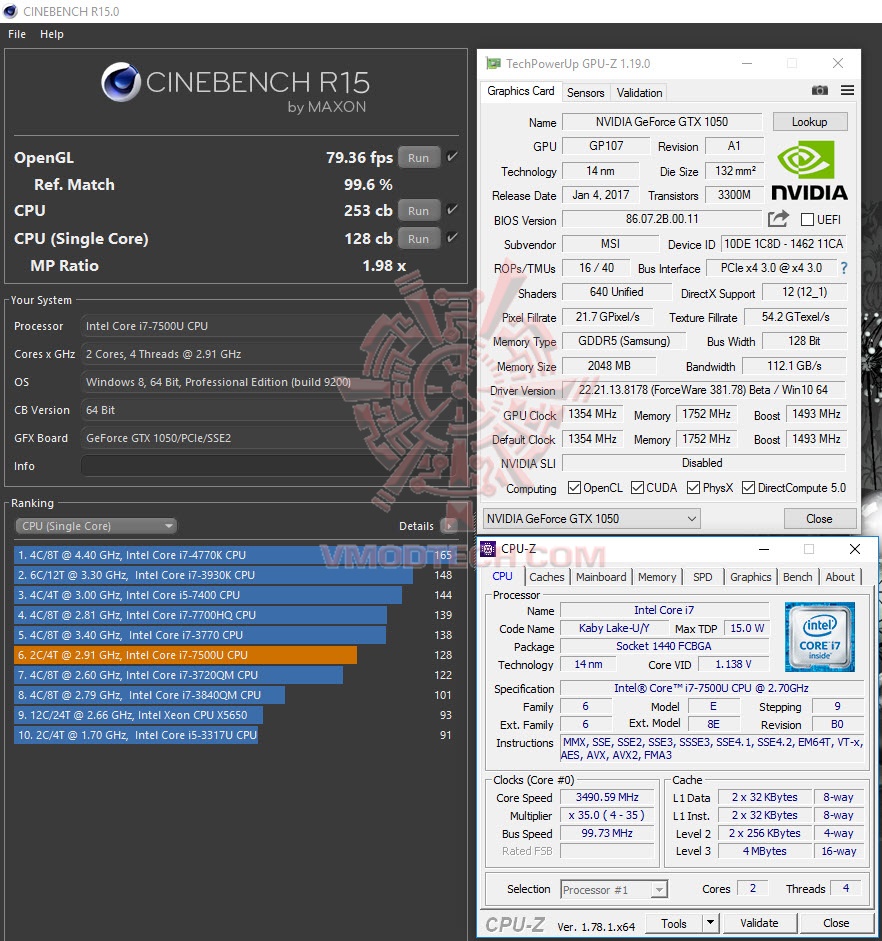
Task: Select the CPU tab in CPU-Z
Action: [x=502, y=576]
